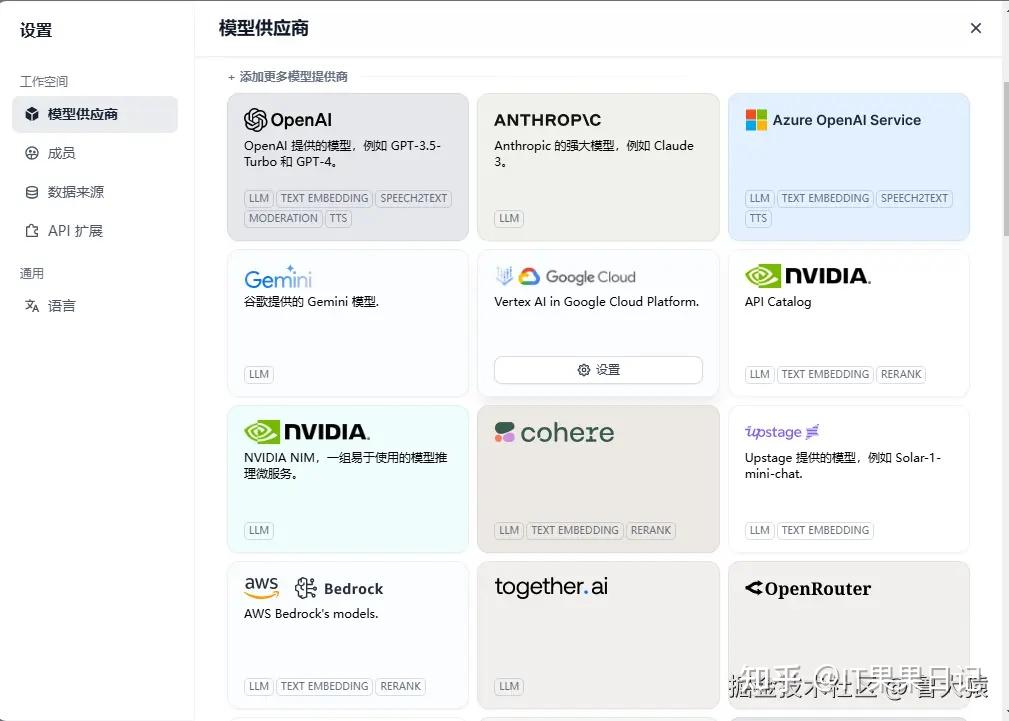Click 通用 section label
1009x721 pixels.
32,273
